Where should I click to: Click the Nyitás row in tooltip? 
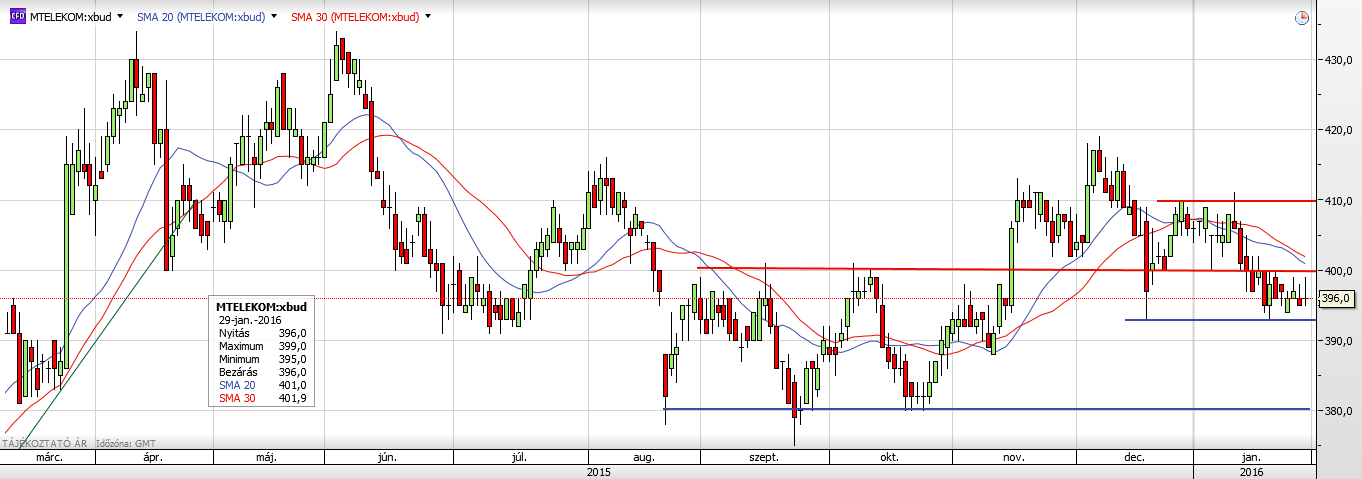(262, 333)
